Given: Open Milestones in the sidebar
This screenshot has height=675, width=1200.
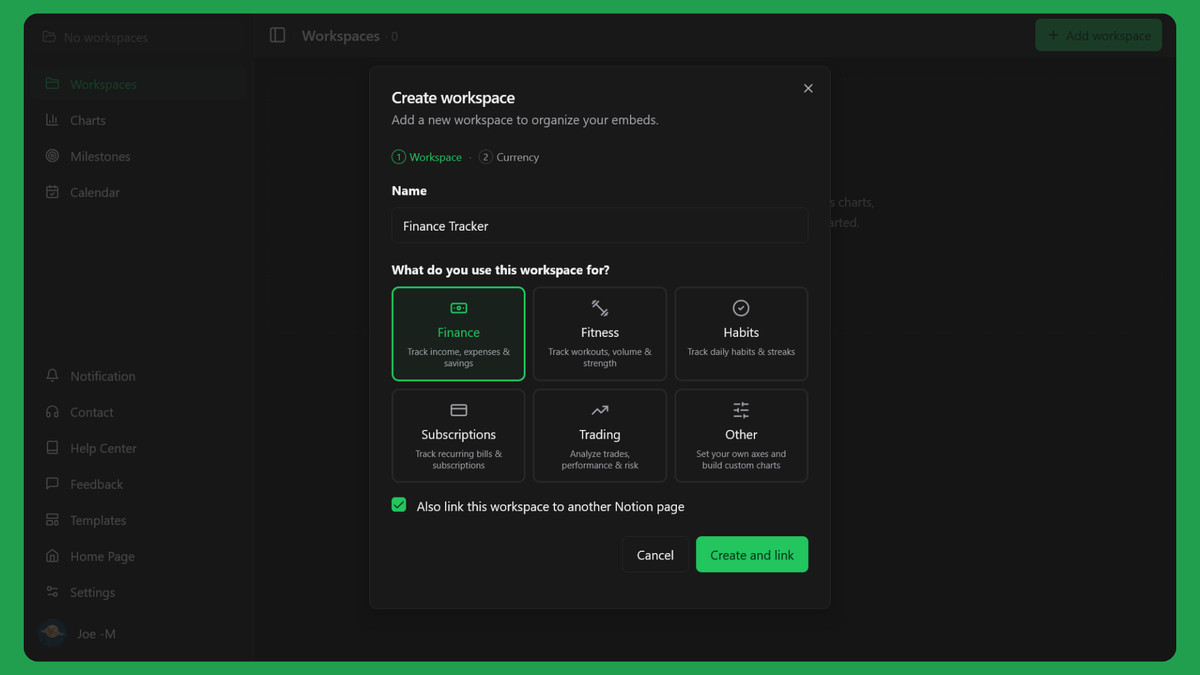Looking at the screenshot, I should click(x=138, y=156).
